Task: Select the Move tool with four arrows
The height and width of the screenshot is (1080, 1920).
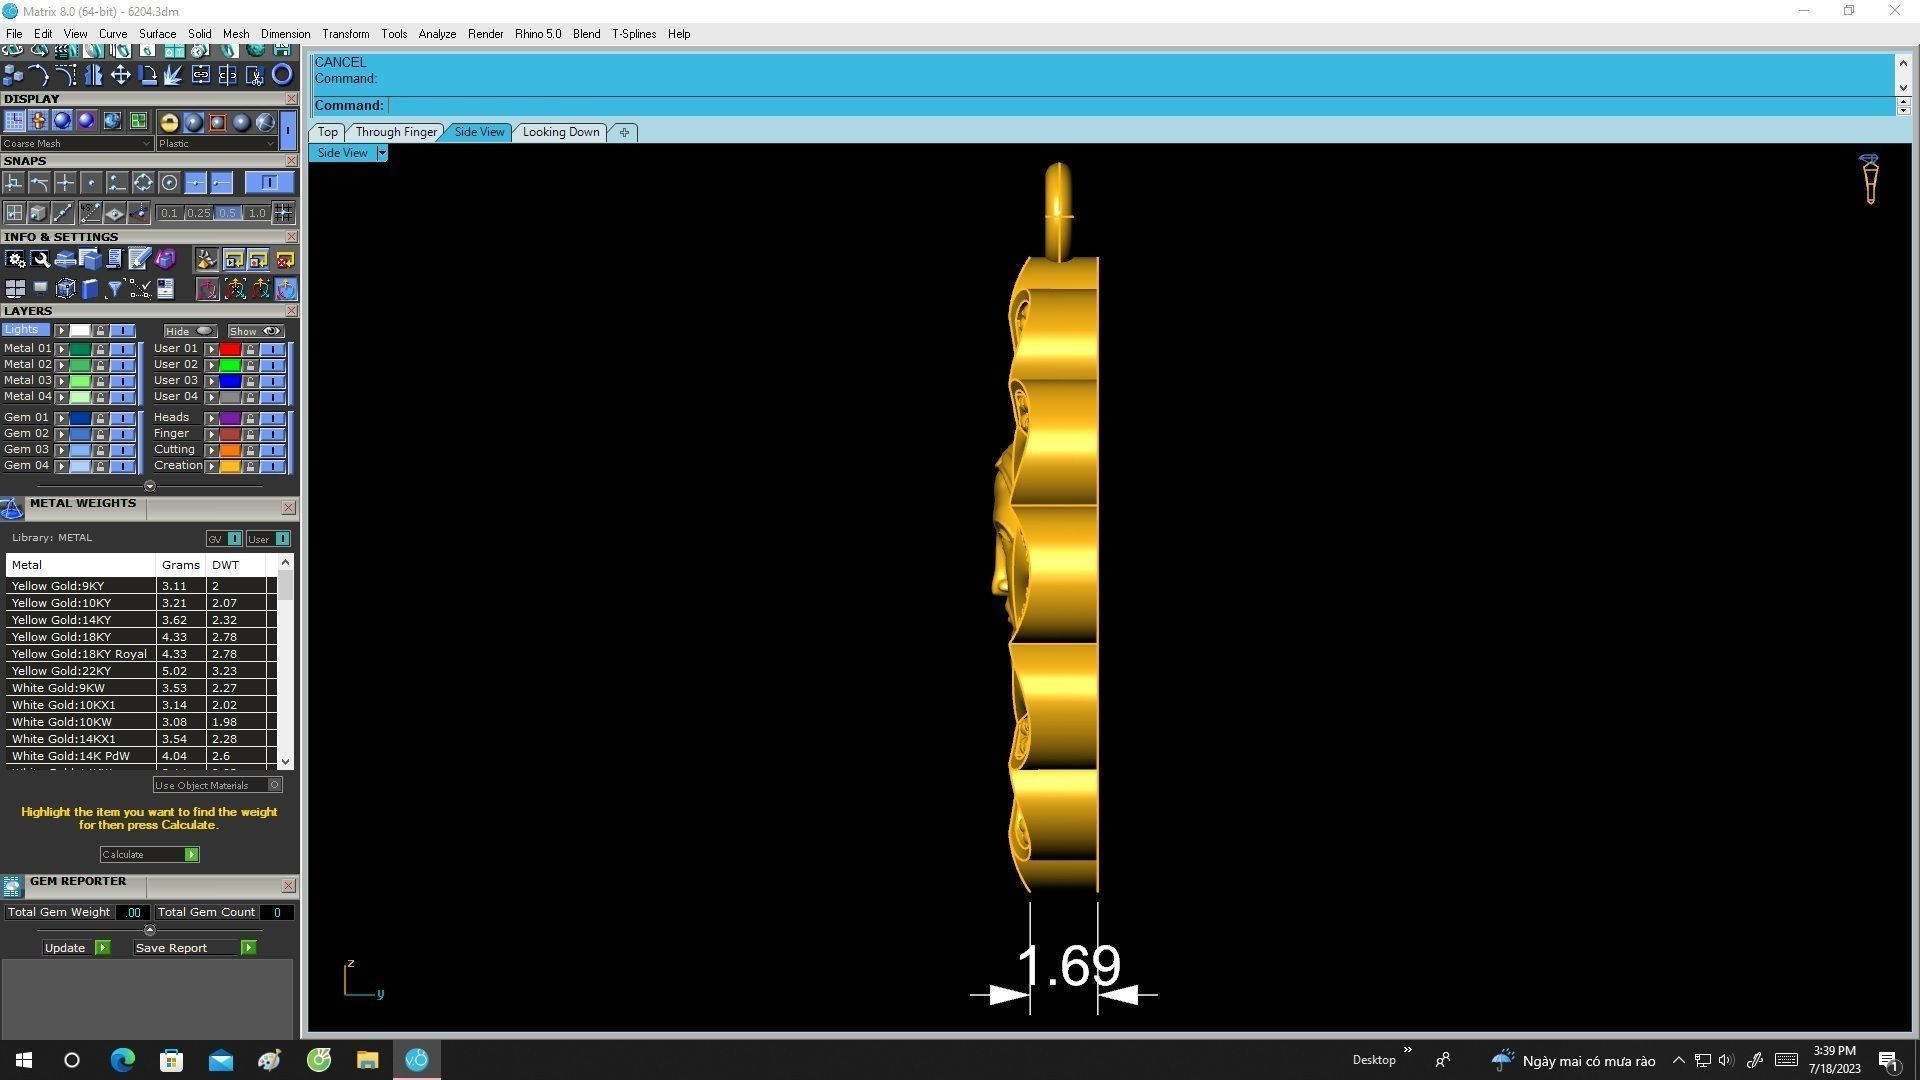Action: 120,74
